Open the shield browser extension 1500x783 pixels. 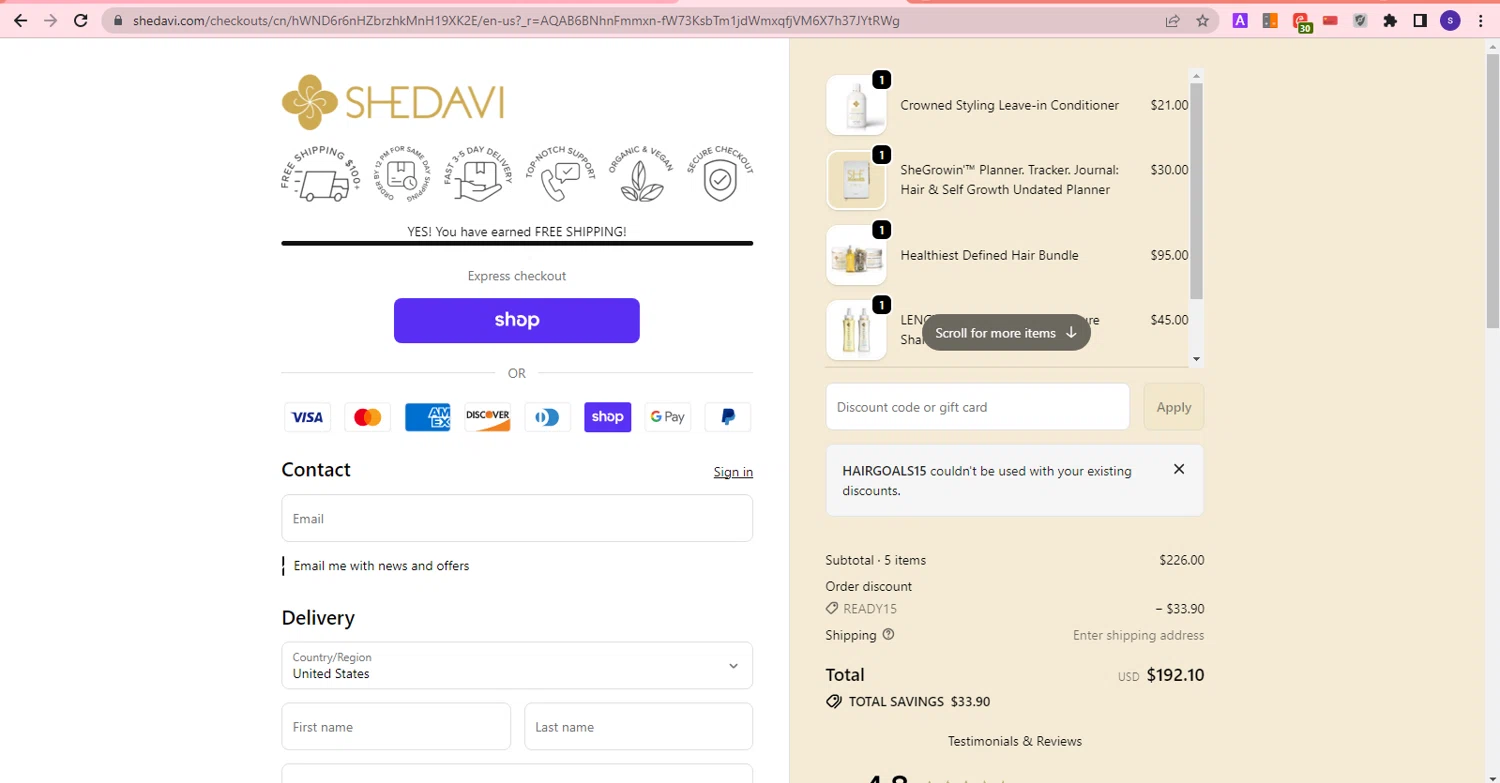tap(1360, 20)
